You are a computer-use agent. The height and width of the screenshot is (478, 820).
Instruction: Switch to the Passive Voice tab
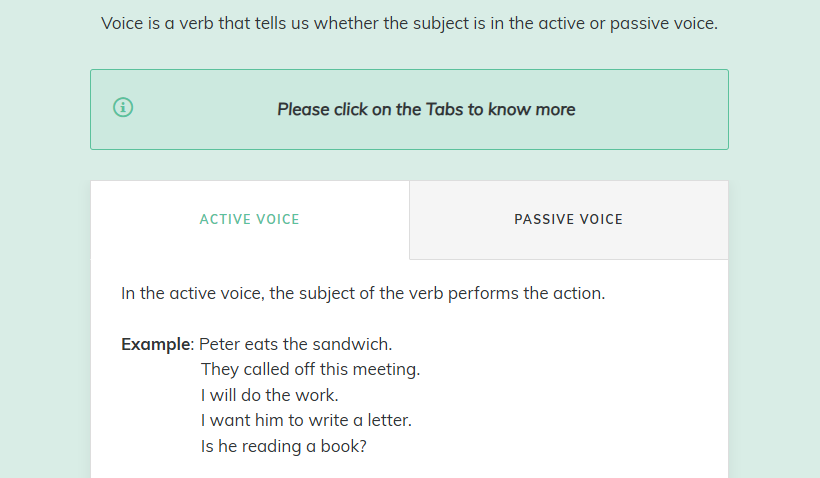pos(568,220)
